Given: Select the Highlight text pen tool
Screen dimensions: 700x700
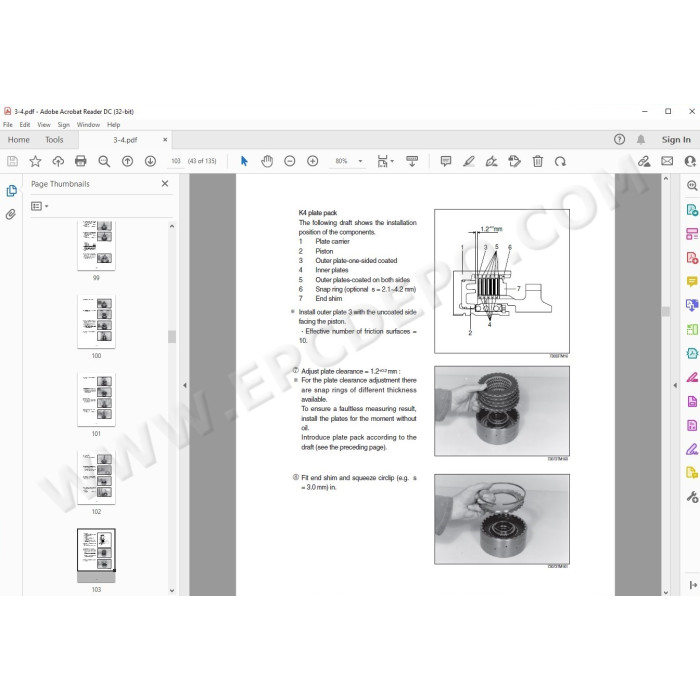Looking at the screenshot, I should 469,161.
